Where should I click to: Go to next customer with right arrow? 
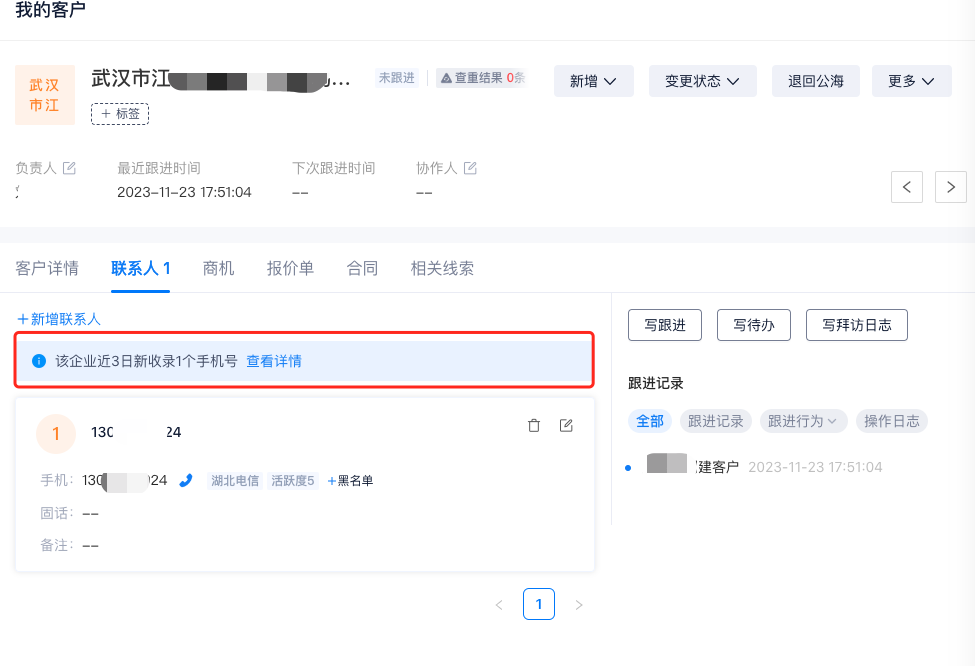point(950,187)
